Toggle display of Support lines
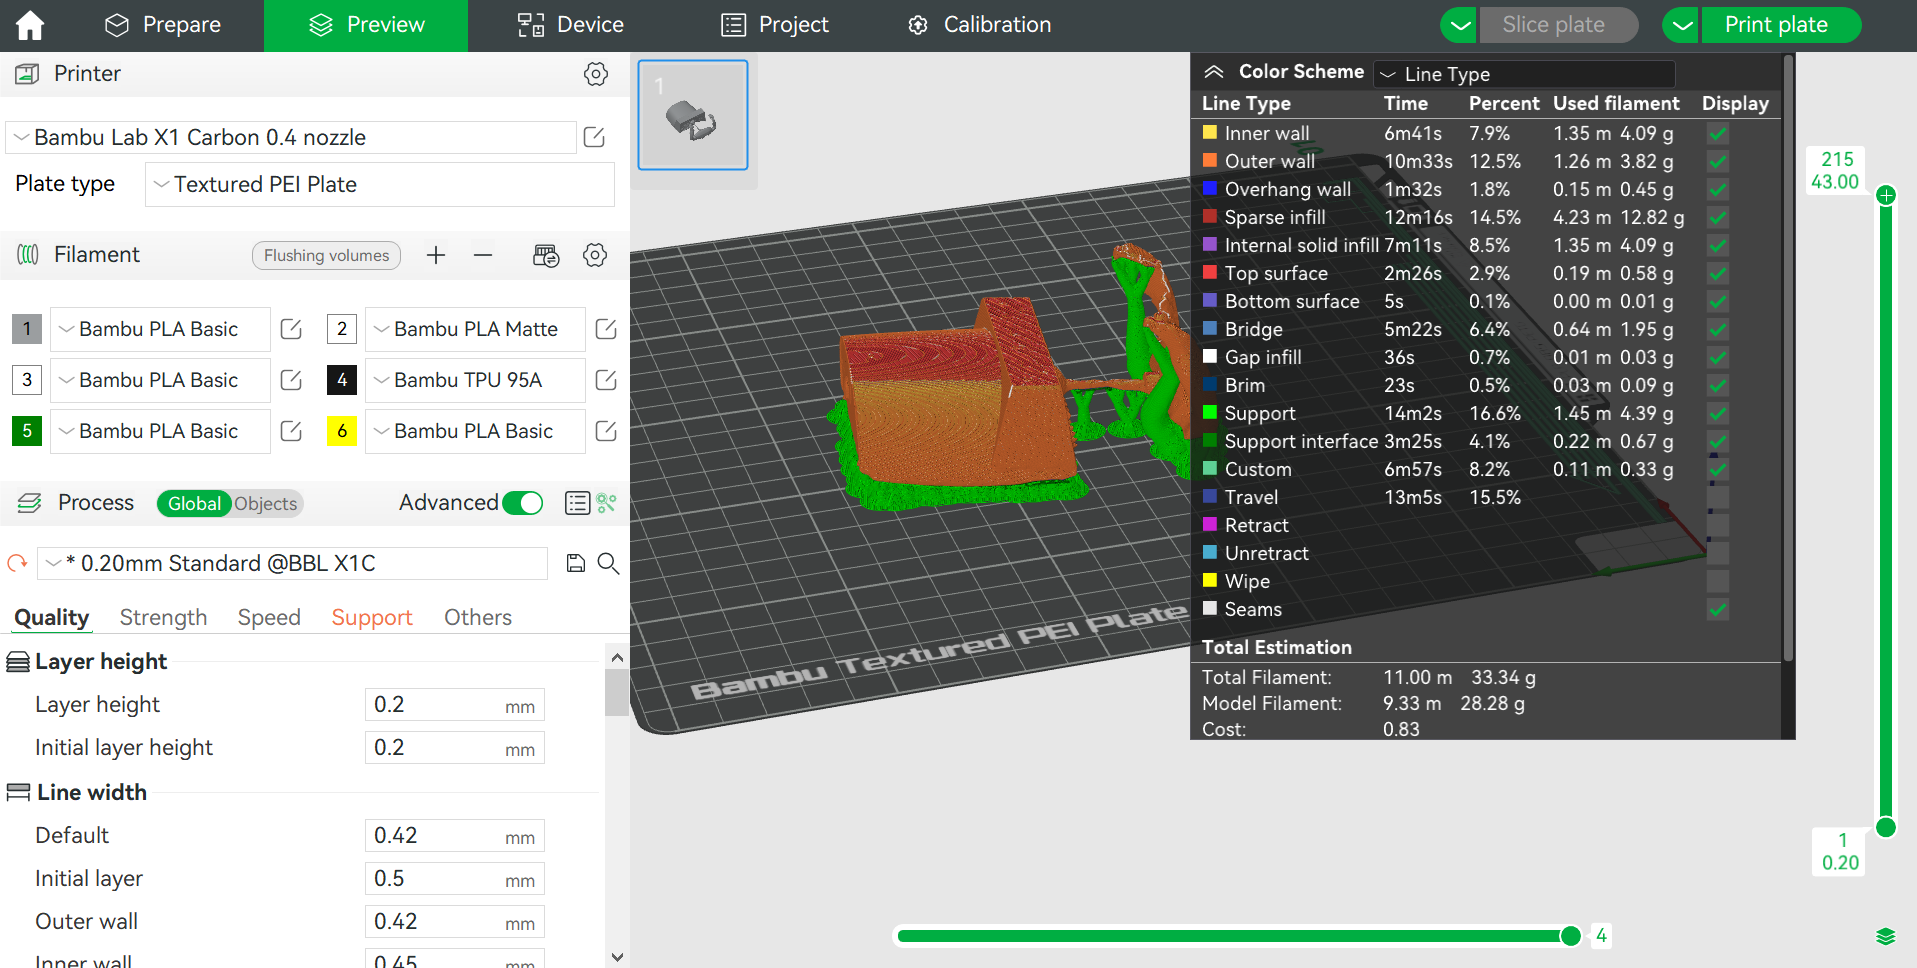The width and height of the screenshot is (1917, 968). pos(1718,413)
